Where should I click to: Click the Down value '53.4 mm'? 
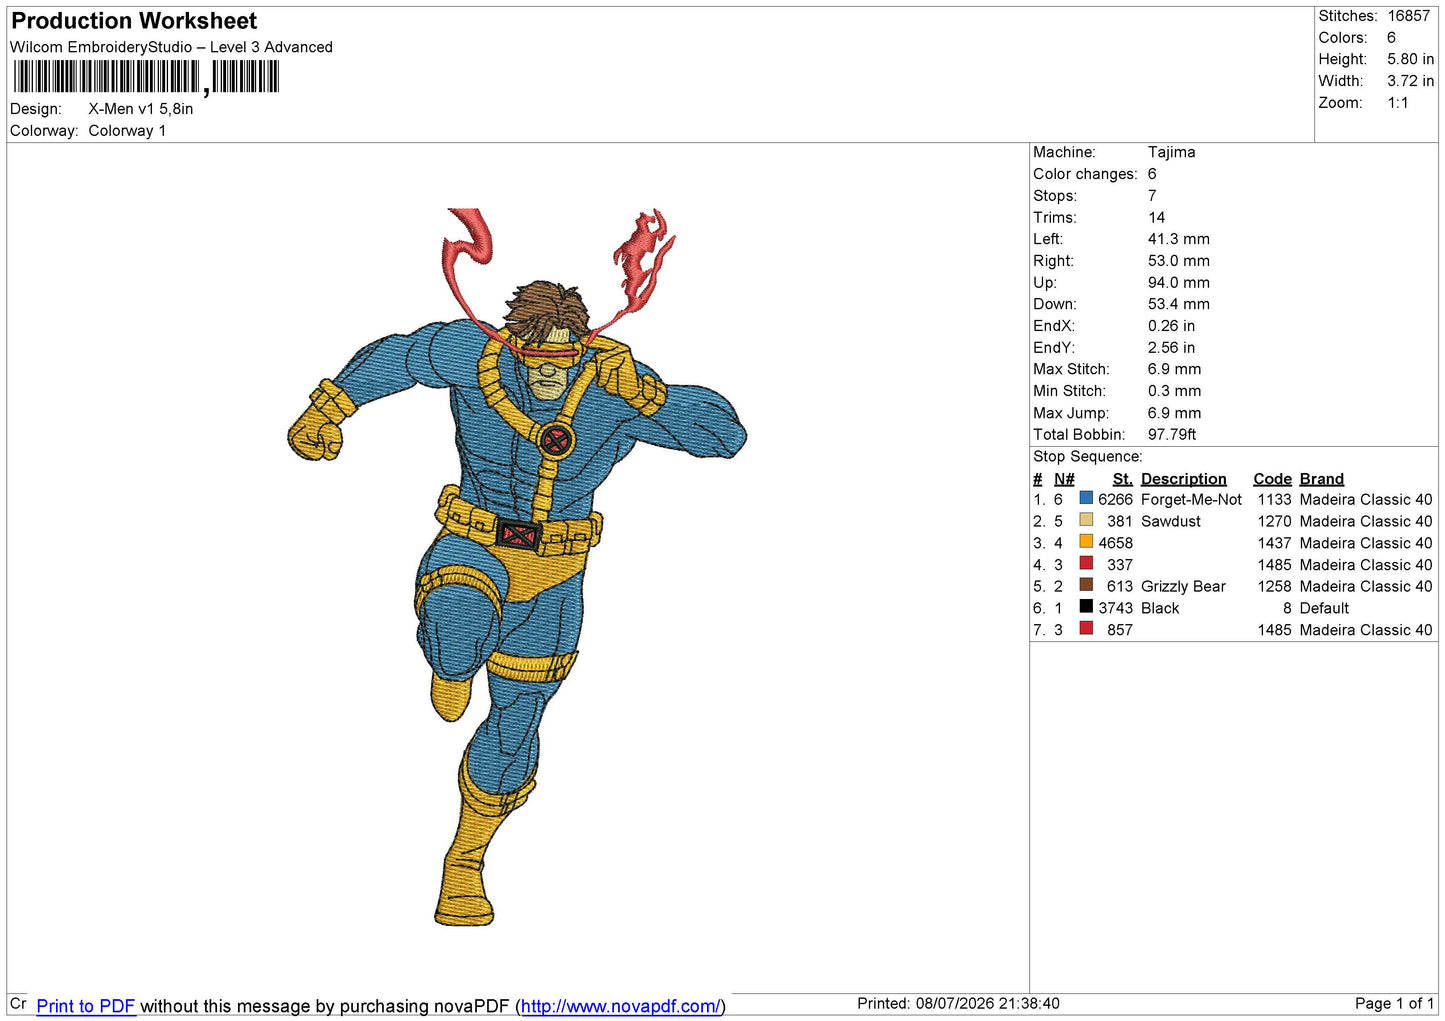tap(1179, 304)
